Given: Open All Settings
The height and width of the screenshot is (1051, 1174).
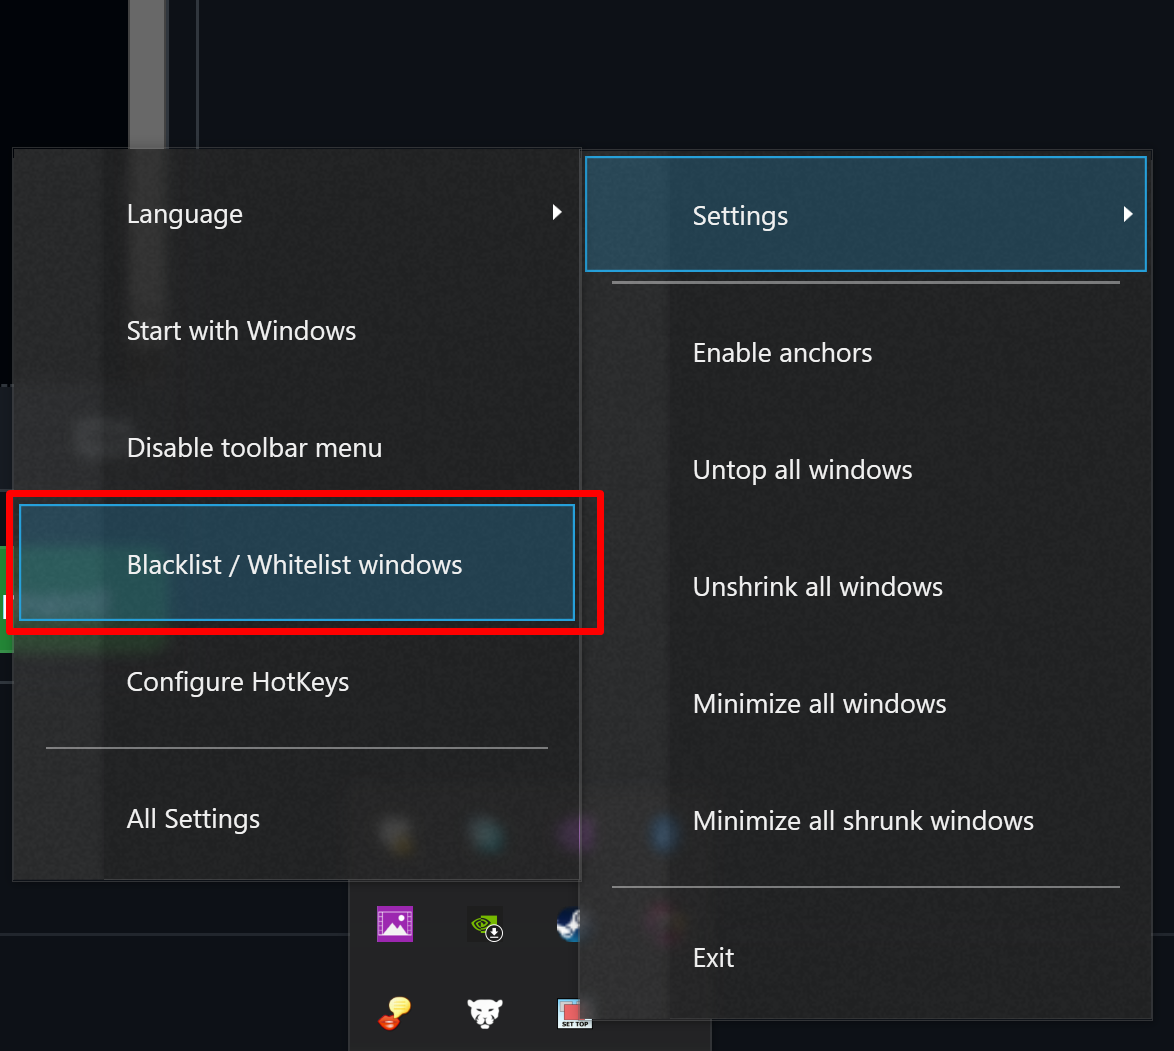Looking at the screenshot, I should coord(193,818).
